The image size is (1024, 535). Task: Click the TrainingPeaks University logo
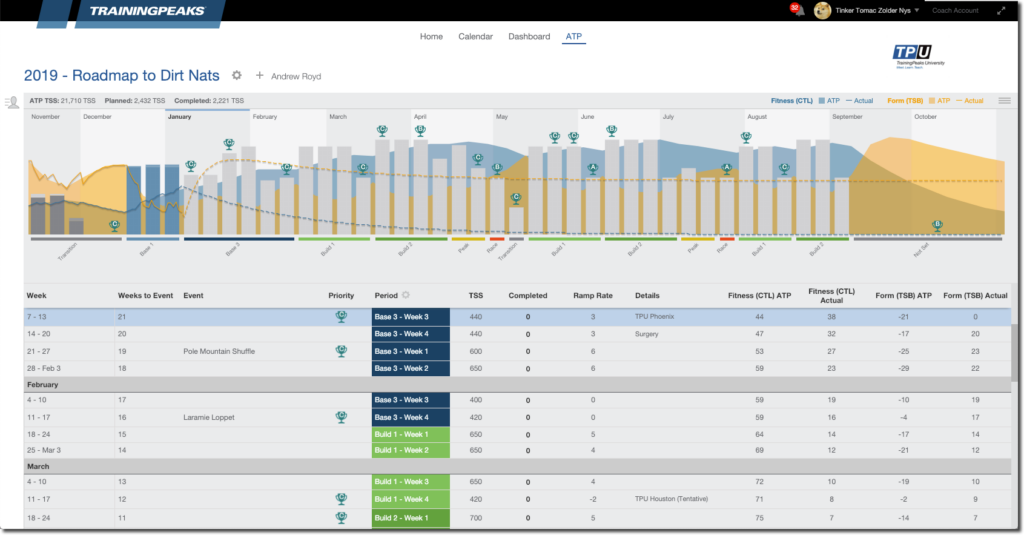pos(918,56)
